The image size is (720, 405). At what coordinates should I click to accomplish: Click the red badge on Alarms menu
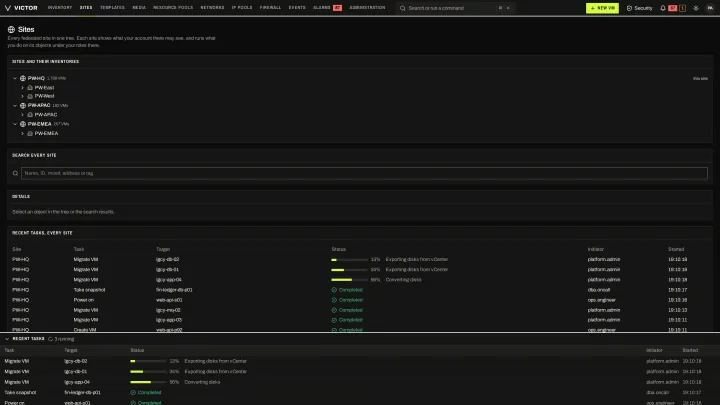(x=338, y=8)
